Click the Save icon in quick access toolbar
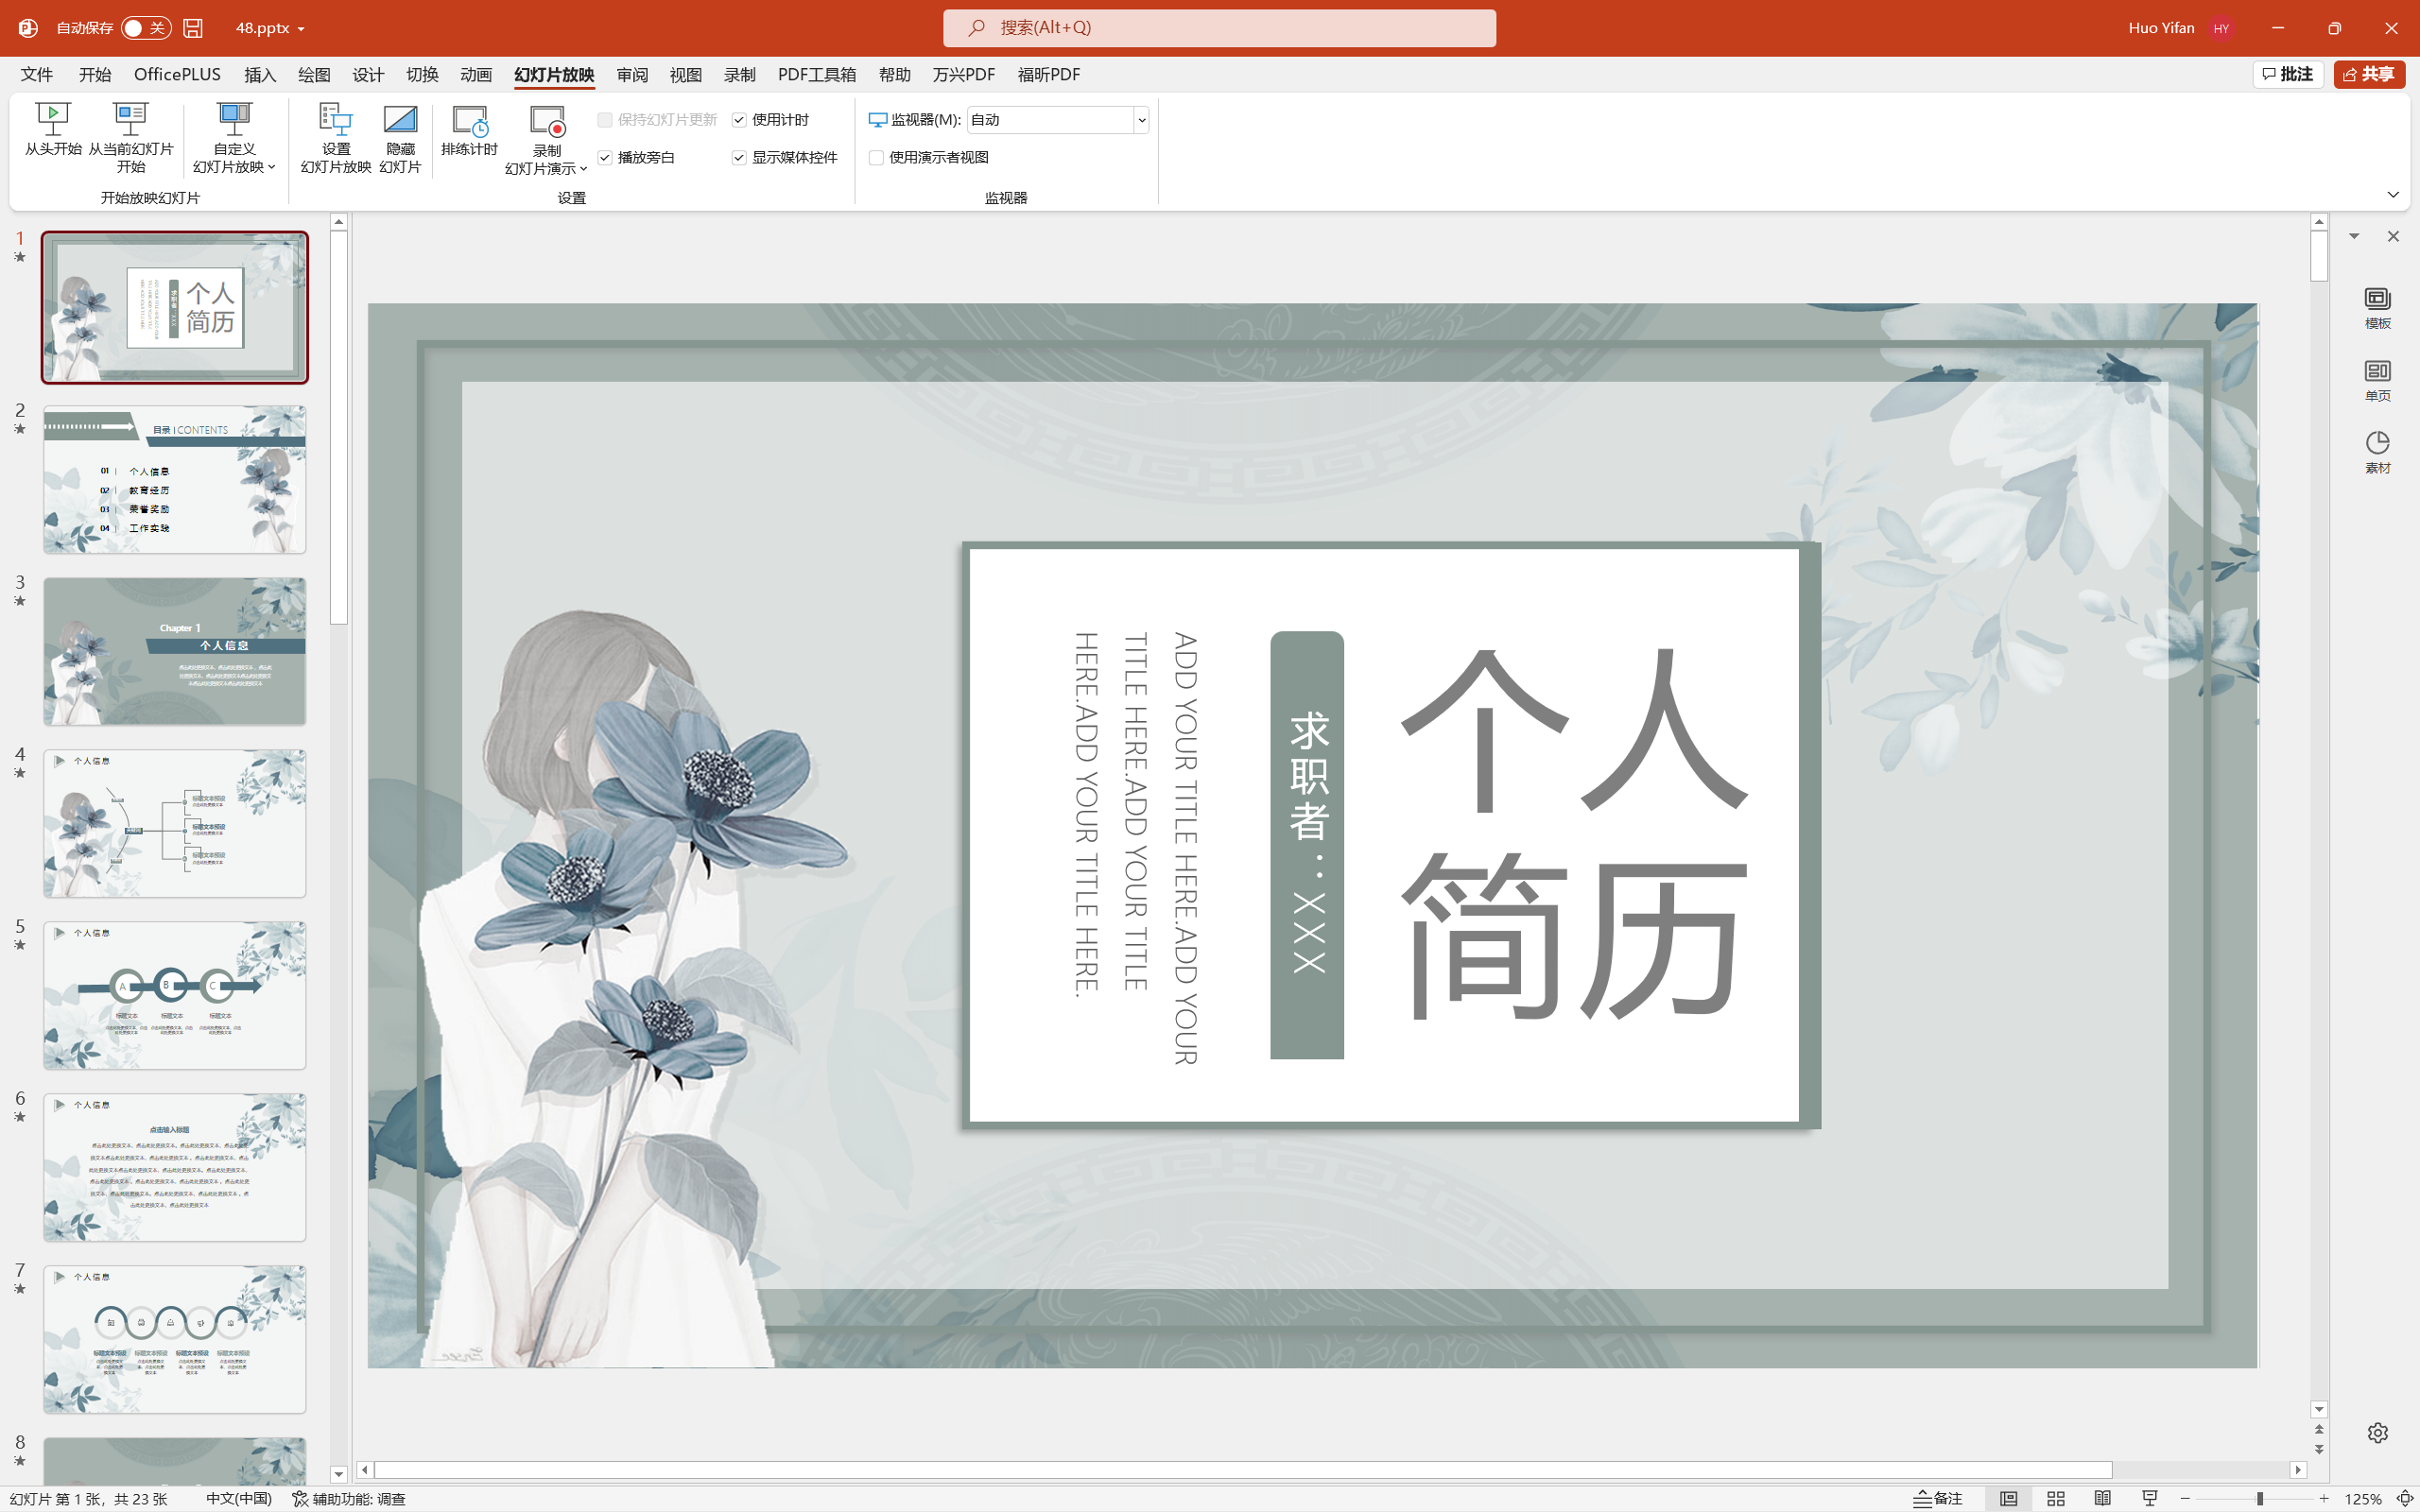Viewport: 2420px width, 1512px height. (x=193, y=28)
